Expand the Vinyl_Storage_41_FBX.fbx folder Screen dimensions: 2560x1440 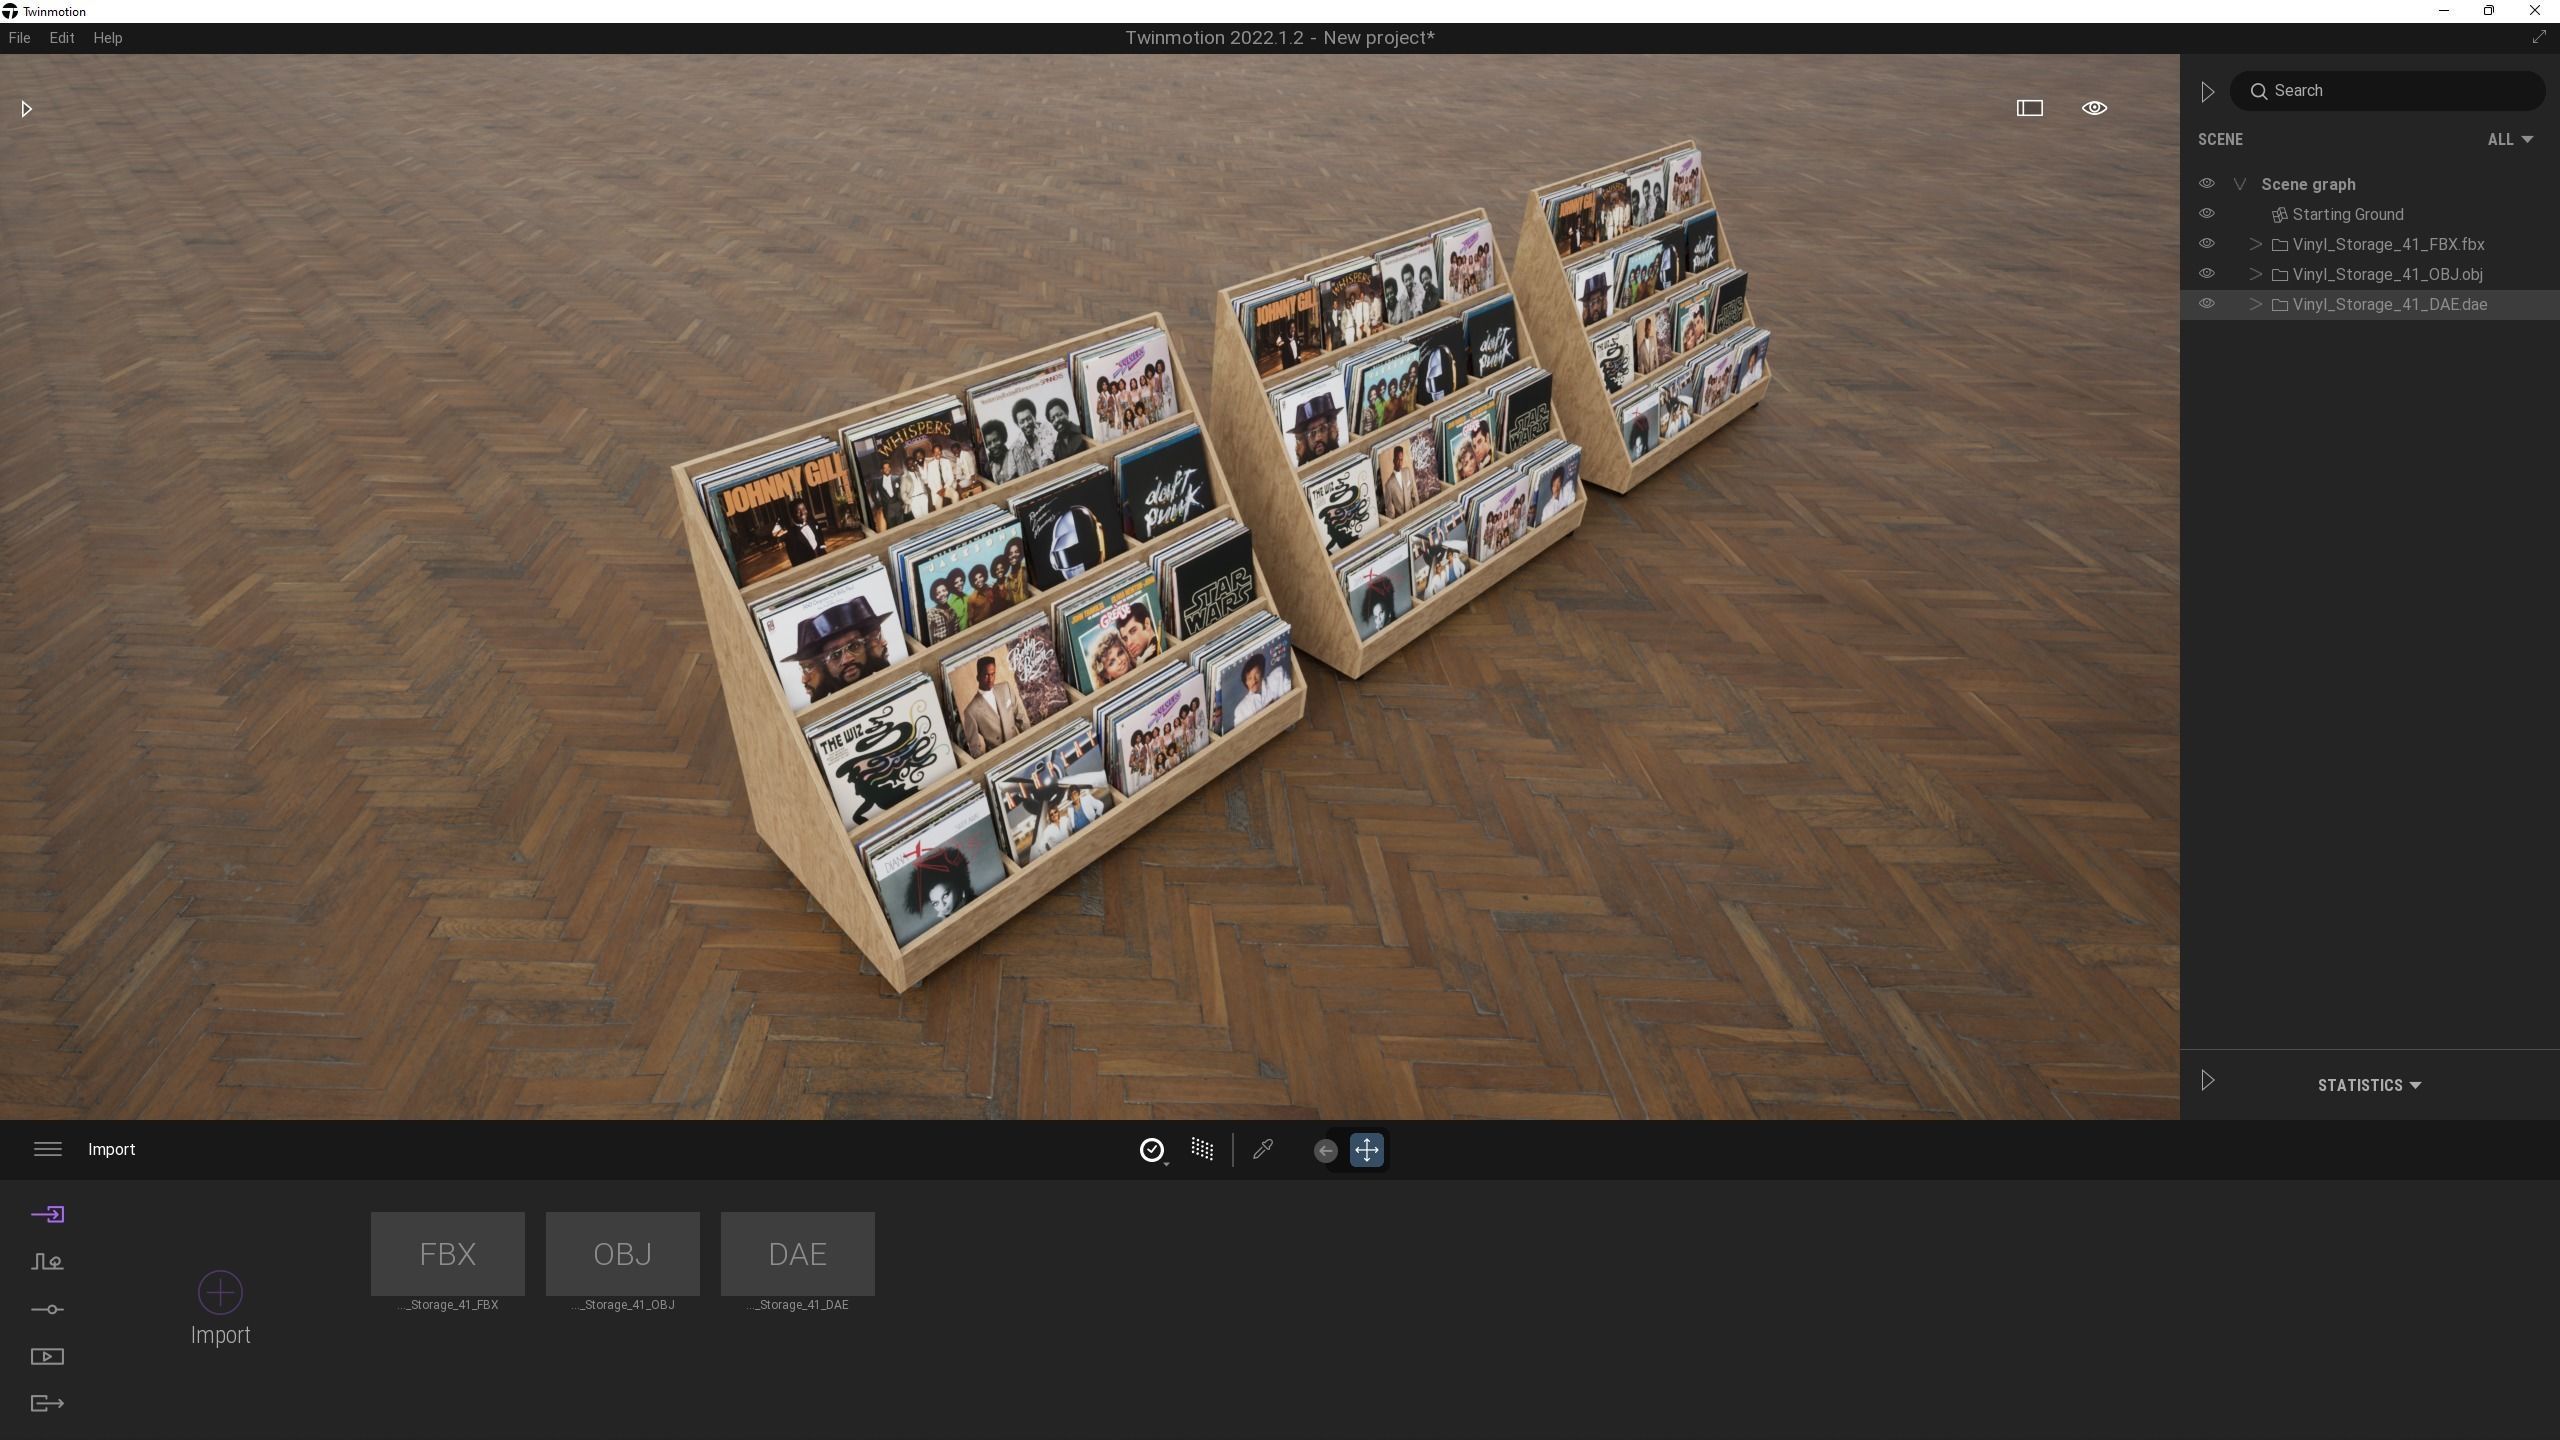coord(2256,245)
